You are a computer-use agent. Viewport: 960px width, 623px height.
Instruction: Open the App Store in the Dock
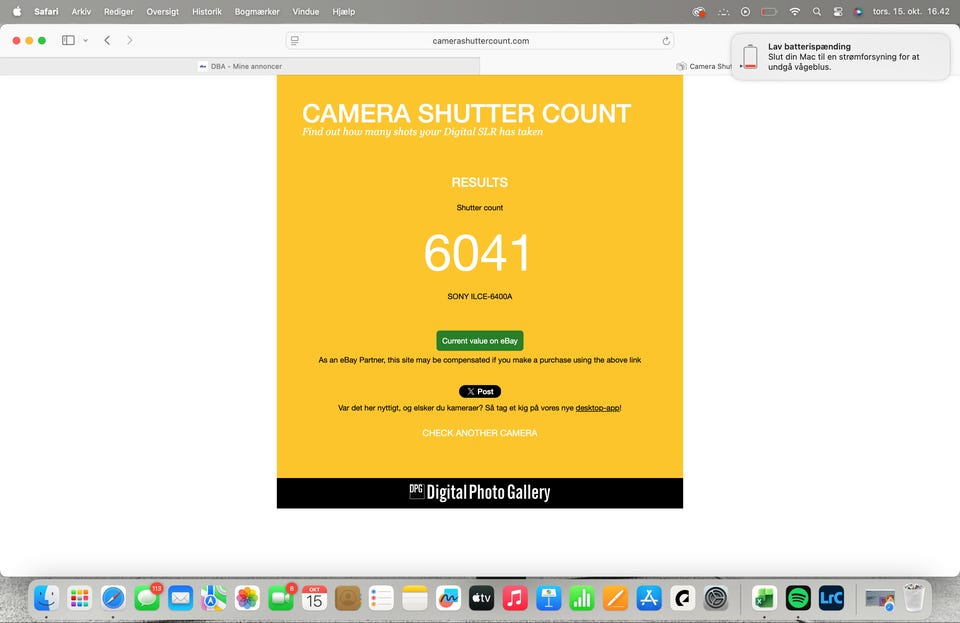coord(649,598)
